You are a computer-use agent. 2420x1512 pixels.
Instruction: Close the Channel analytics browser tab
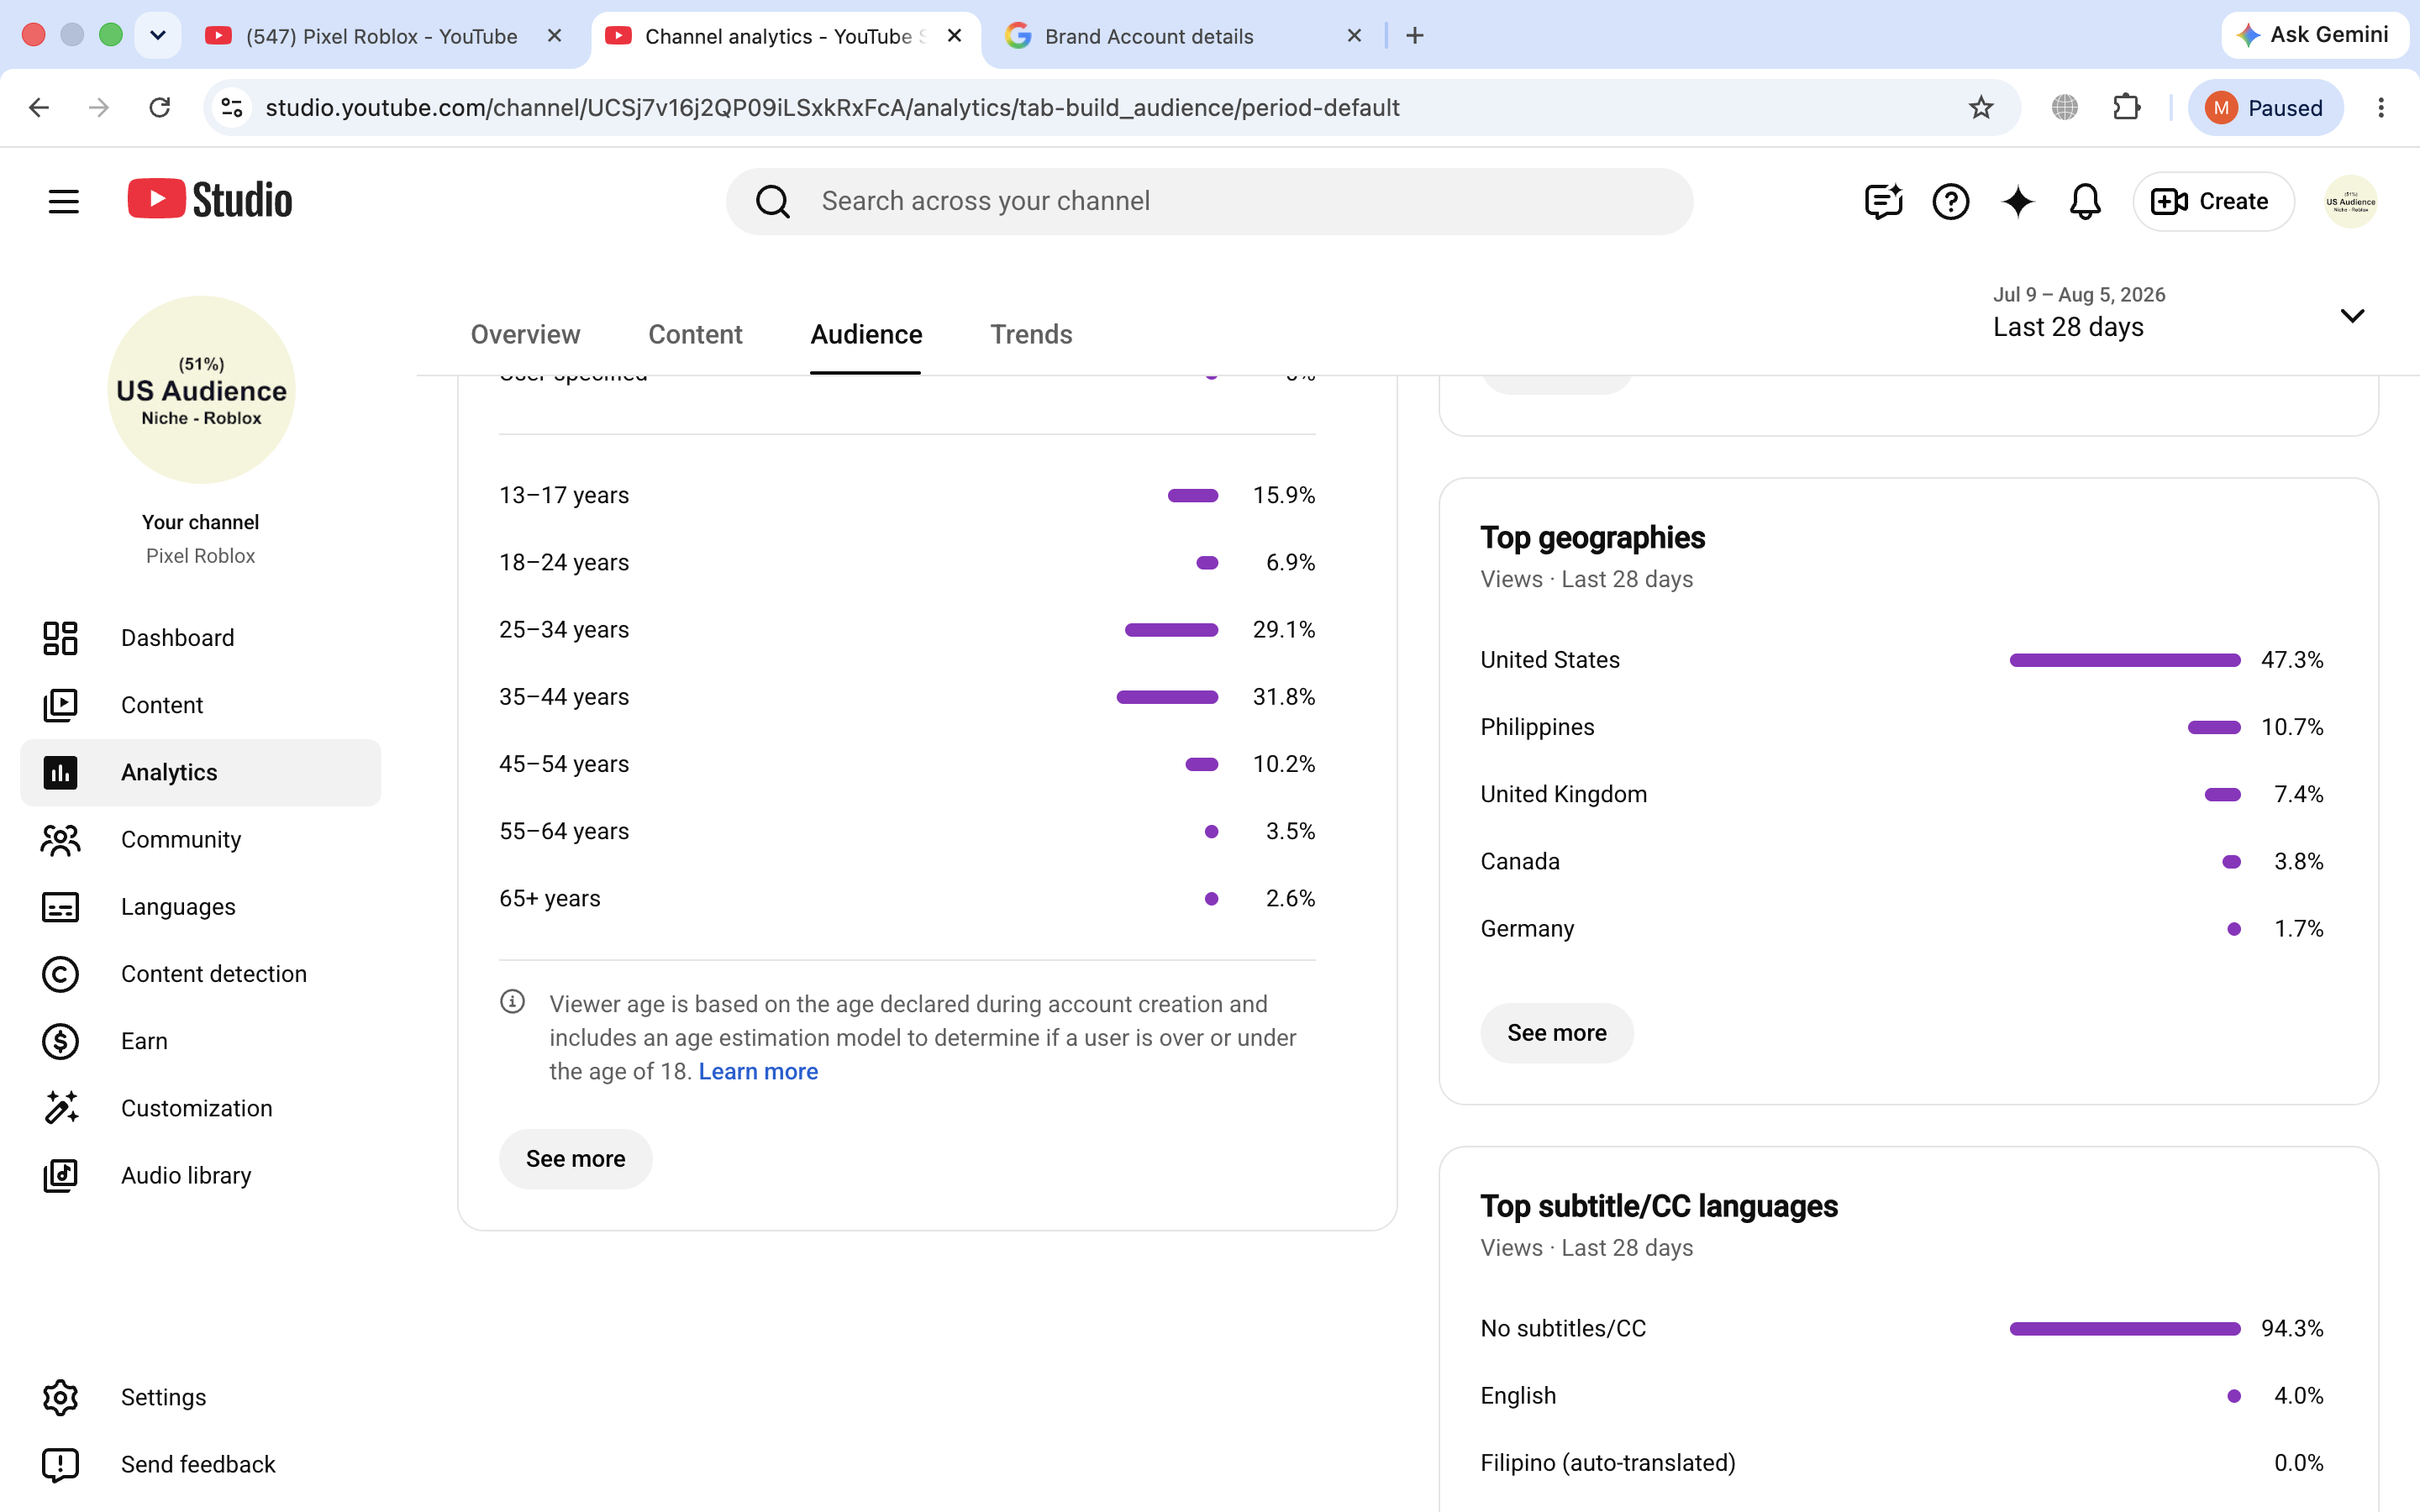954,36
